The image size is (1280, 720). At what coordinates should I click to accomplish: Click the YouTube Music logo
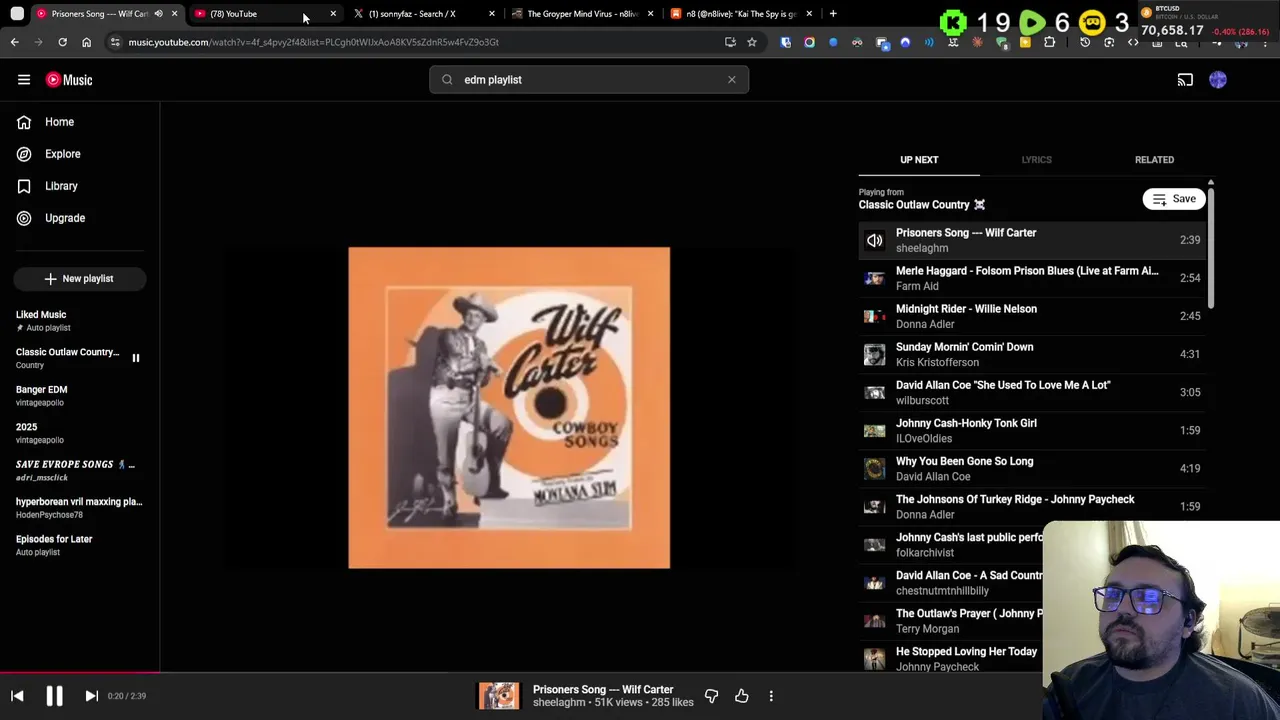coord(69,80)
